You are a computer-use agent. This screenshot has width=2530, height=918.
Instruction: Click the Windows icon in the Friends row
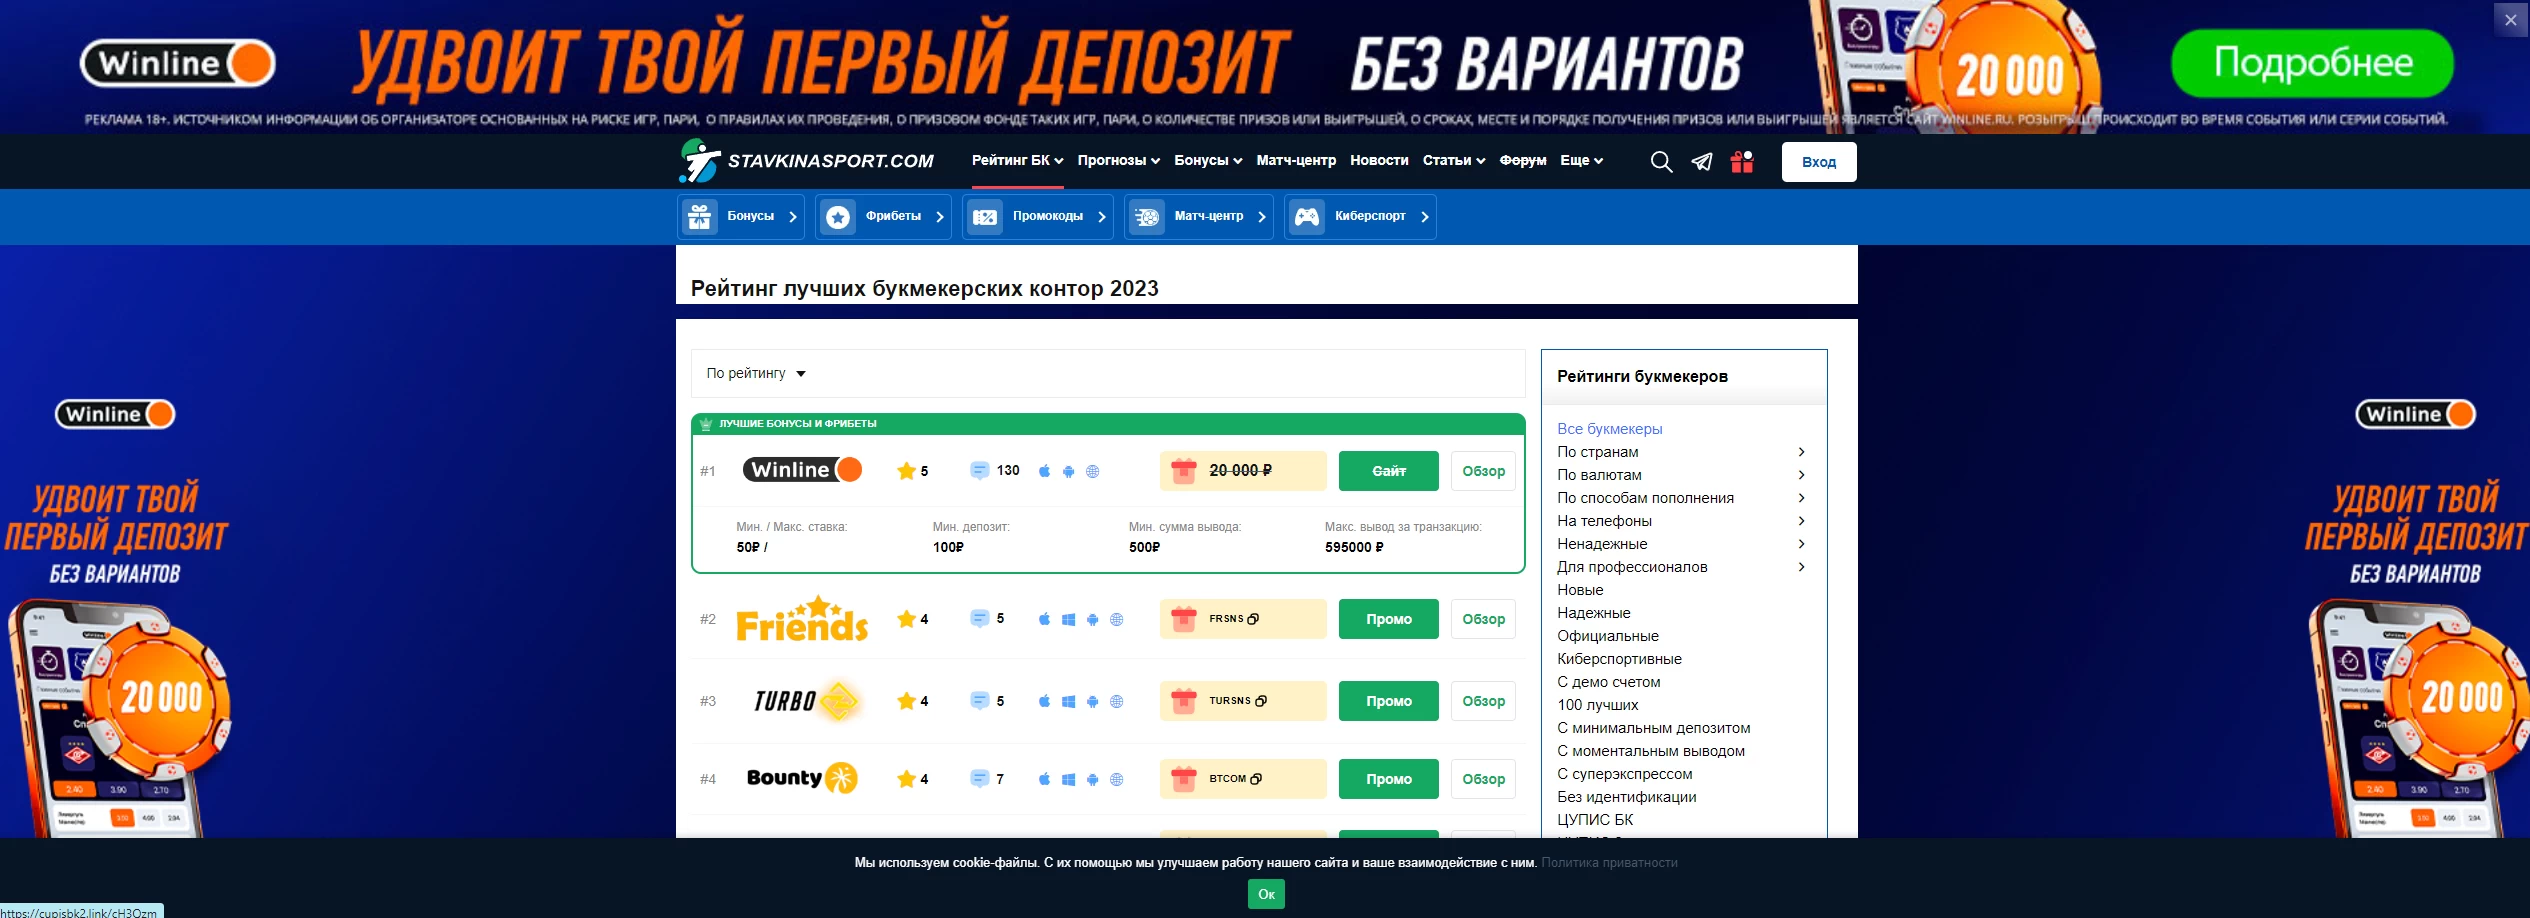pyautogui.click(x=1068, y=619)
